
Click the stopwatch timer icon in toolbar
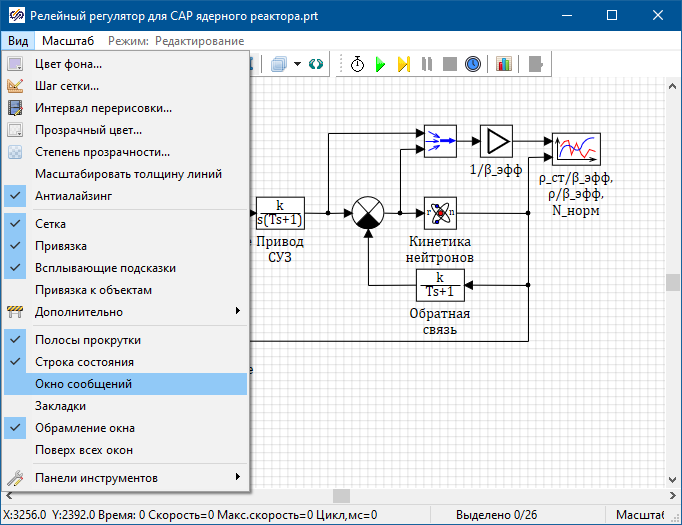(357, 64)
